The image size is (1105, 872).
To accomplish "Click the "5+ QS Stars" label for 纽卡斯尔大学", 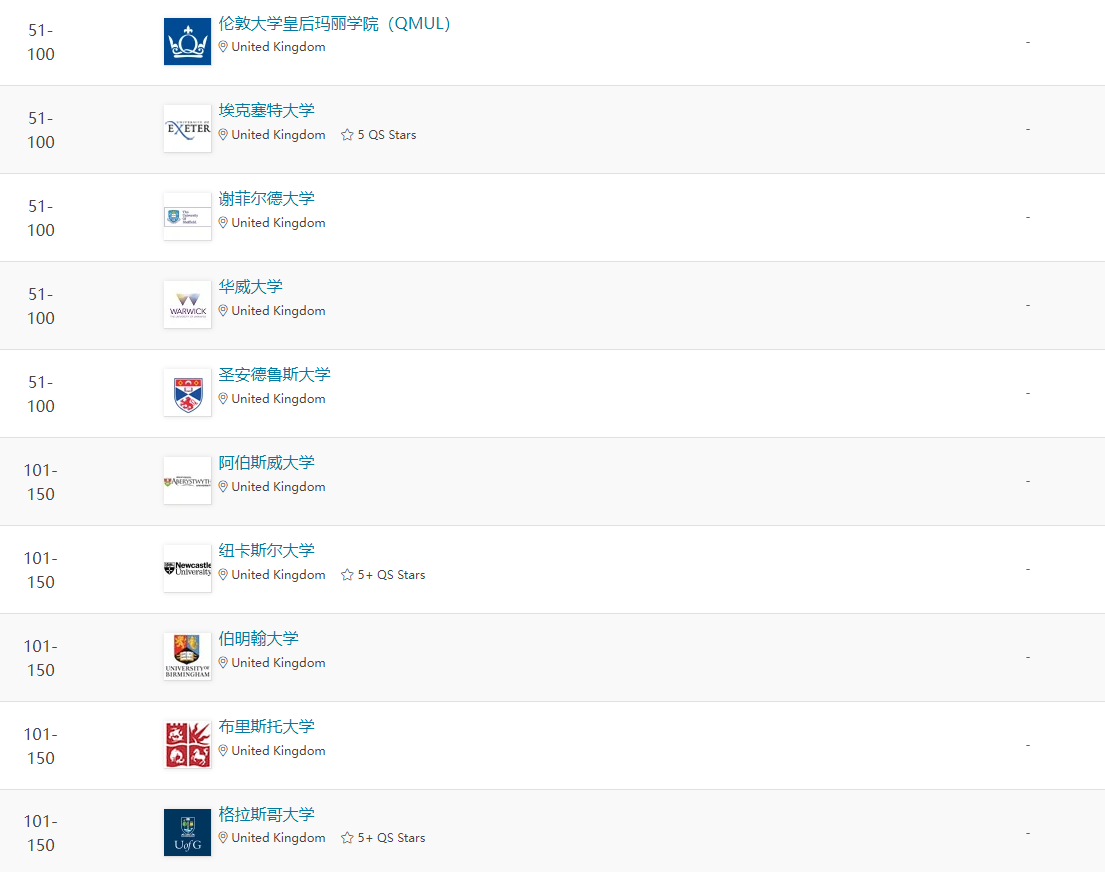I will pyautogui.click(x=391, y=575).
